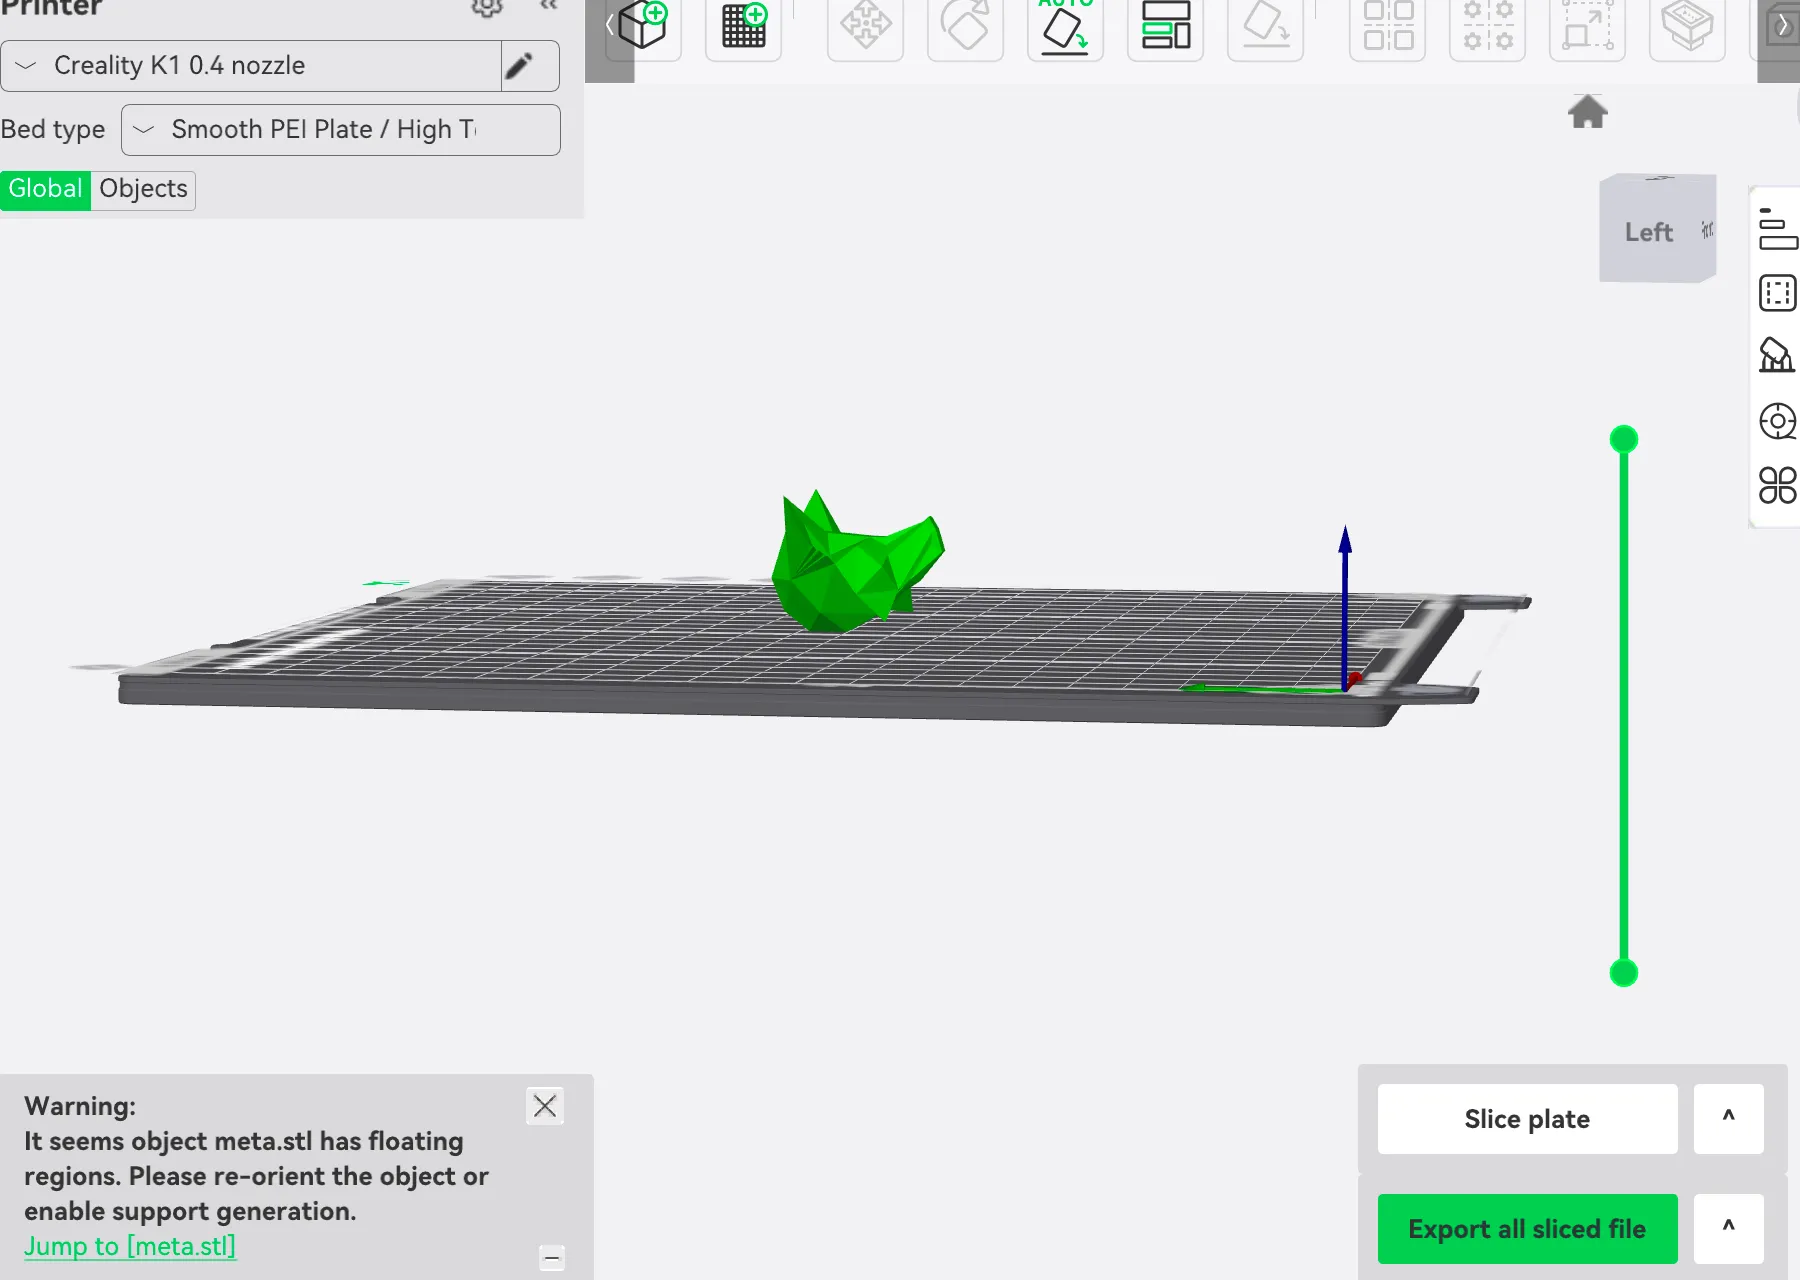Click the Arrange all objects icon
Screen dimensions: 1800x1280
[x=1165, y=26]
